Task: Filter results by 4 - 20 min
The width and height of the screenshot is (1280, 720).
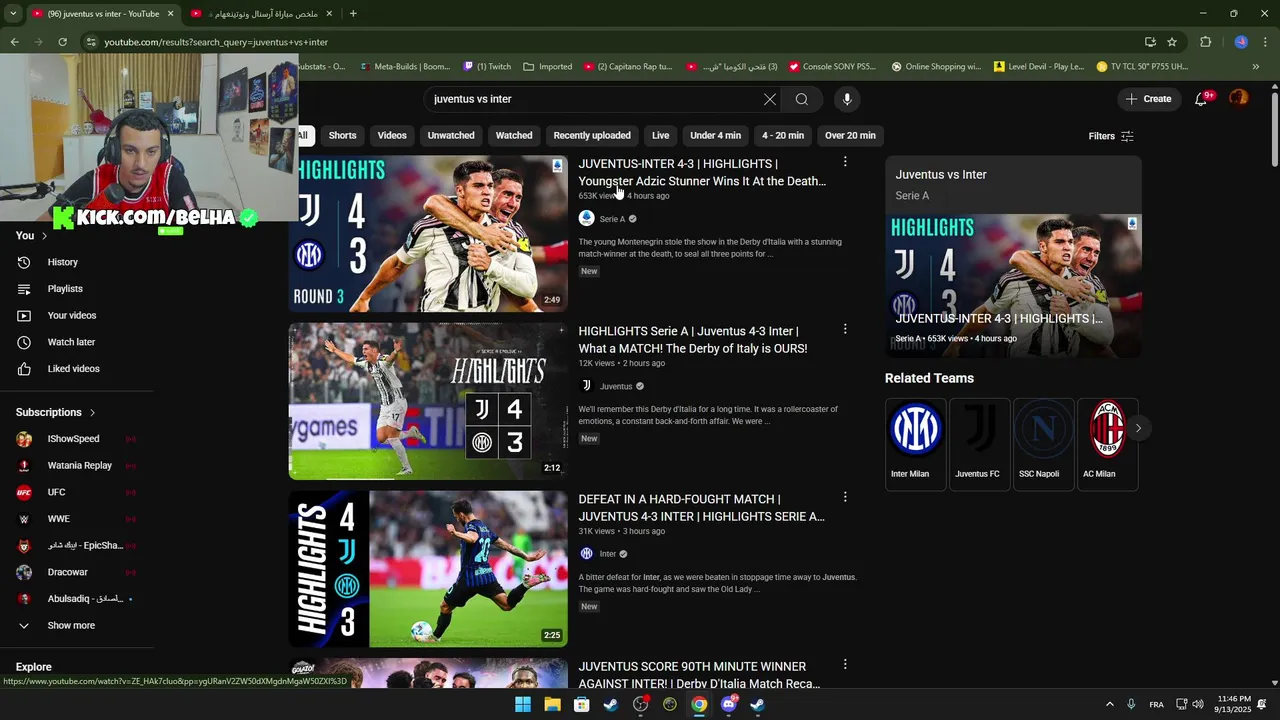Action: pos(783,135)
